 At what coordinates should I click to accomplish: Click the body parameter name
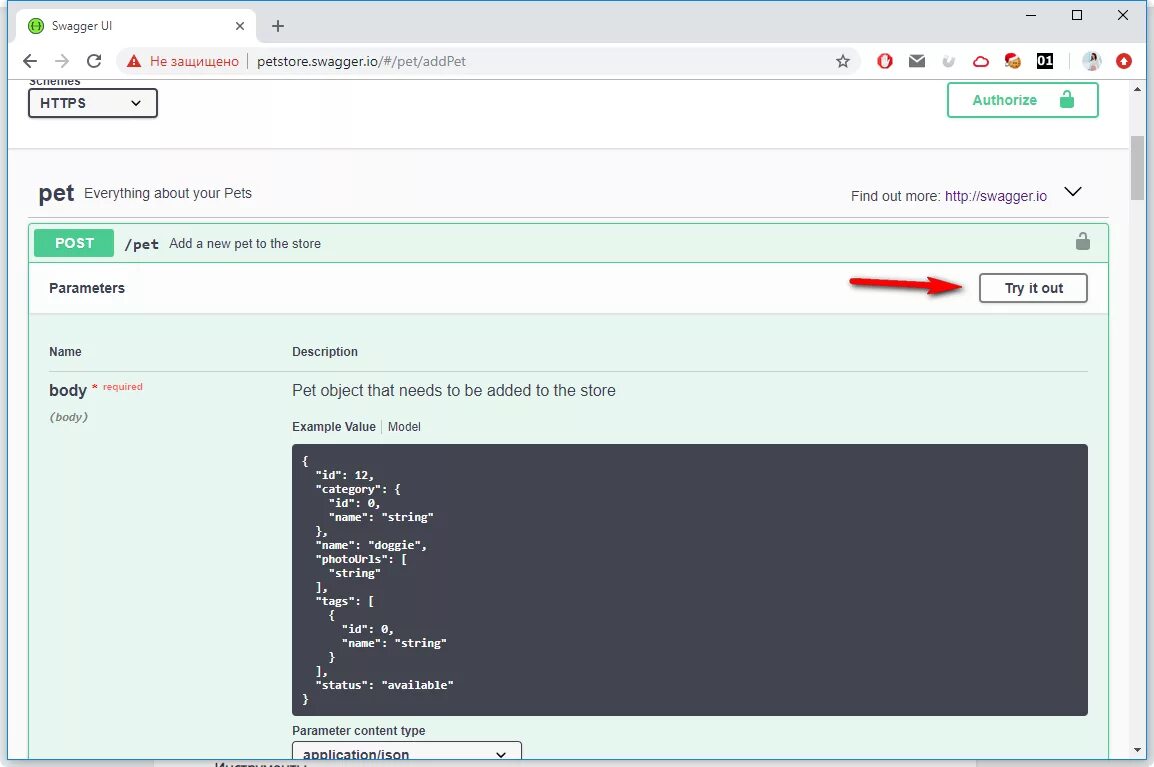(x=68, y=390)
